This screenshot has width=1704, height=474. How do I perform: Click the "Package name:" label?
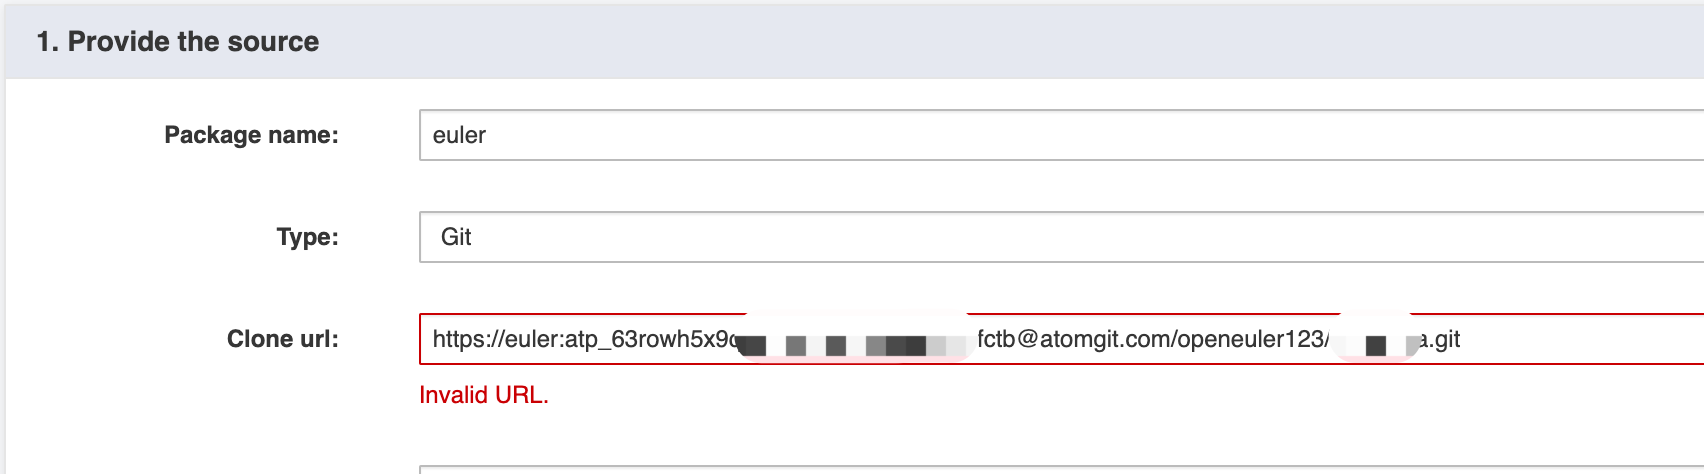[251, 135]
